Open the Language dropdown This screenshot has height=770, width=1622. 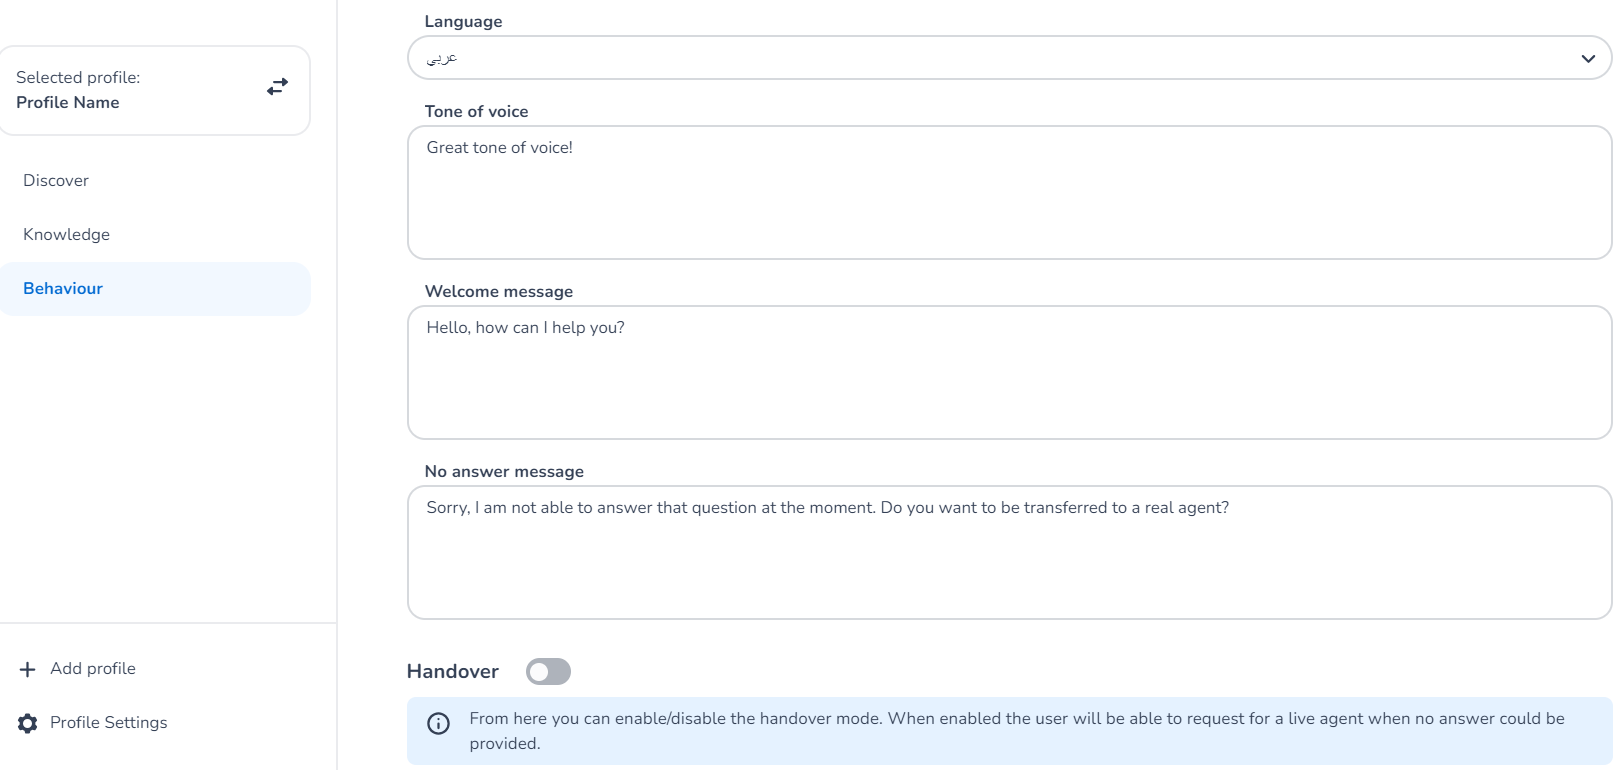[x=1000, y=58]
